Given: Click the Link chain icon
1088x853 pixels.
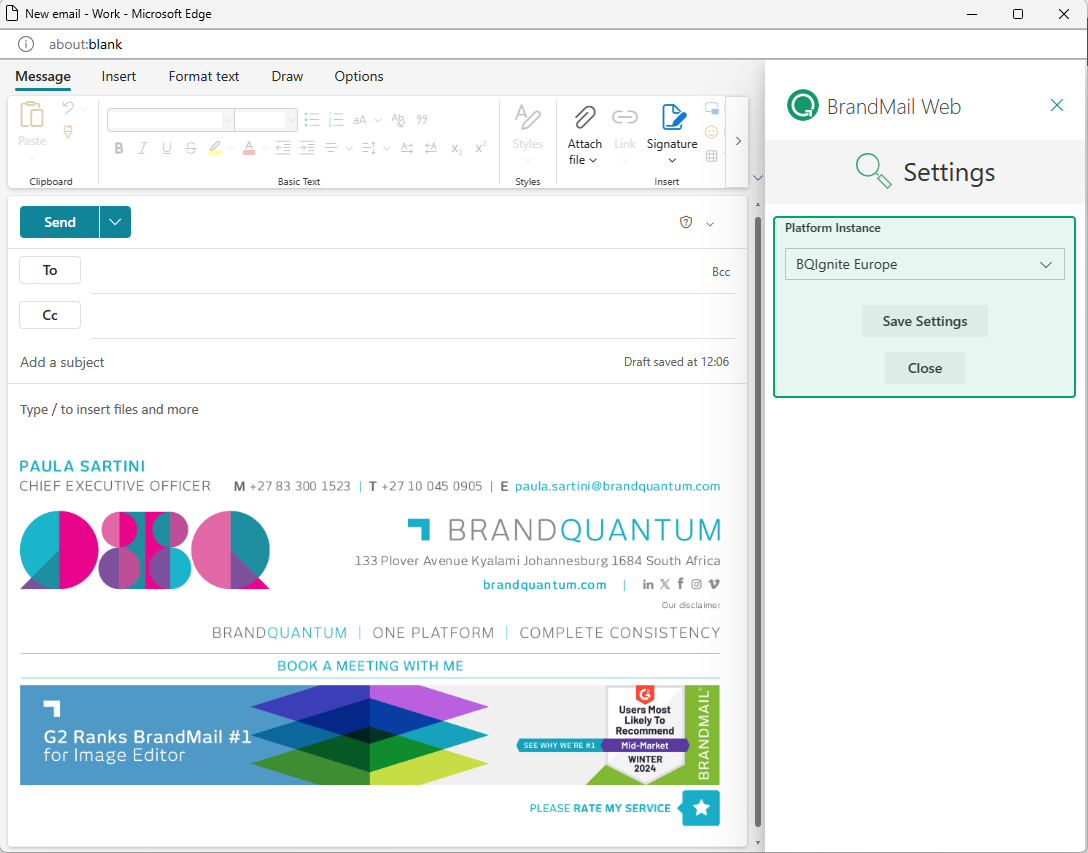Looking at the screenshot, I should coord(624,117).
